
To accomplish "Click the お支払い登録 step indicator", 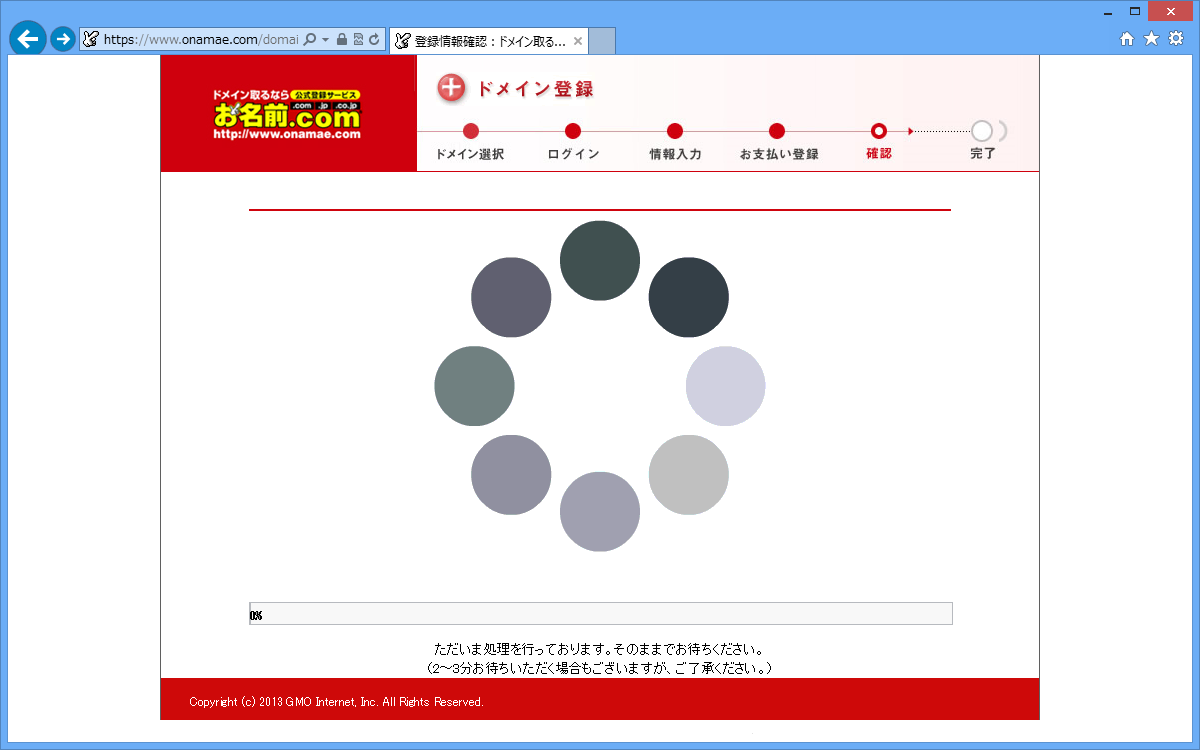I will tap(777, 131).
